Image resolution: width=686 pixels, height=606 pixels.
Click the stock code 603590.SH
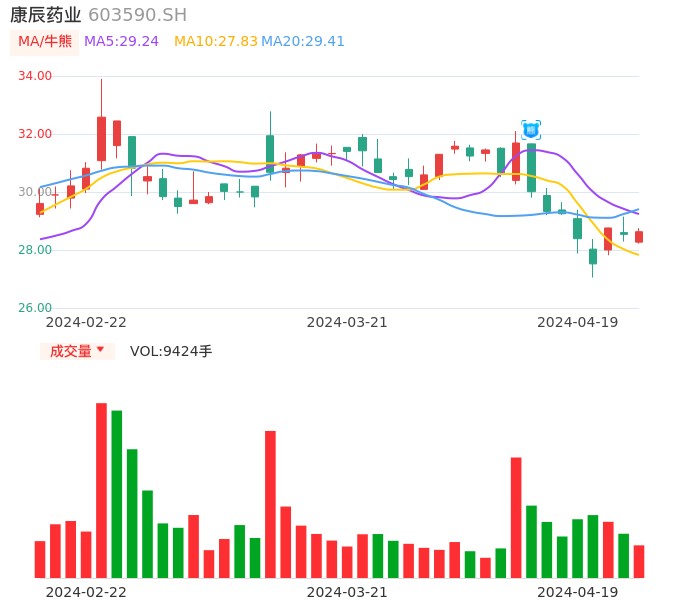[x=137, y=15]
